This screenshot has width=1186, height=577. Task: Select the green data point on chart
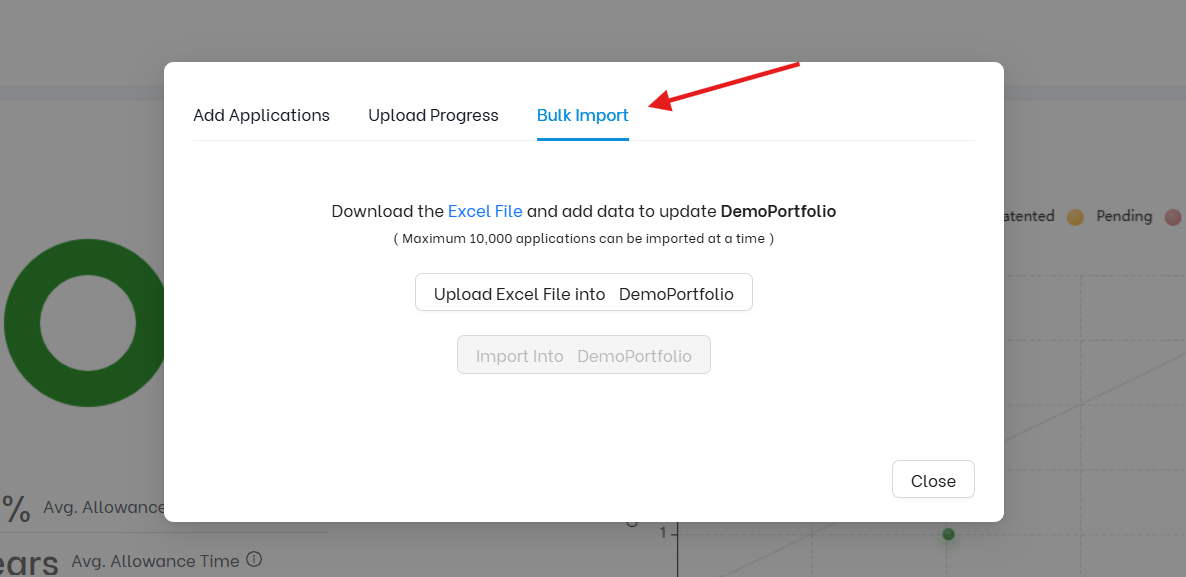click(948, 535)
